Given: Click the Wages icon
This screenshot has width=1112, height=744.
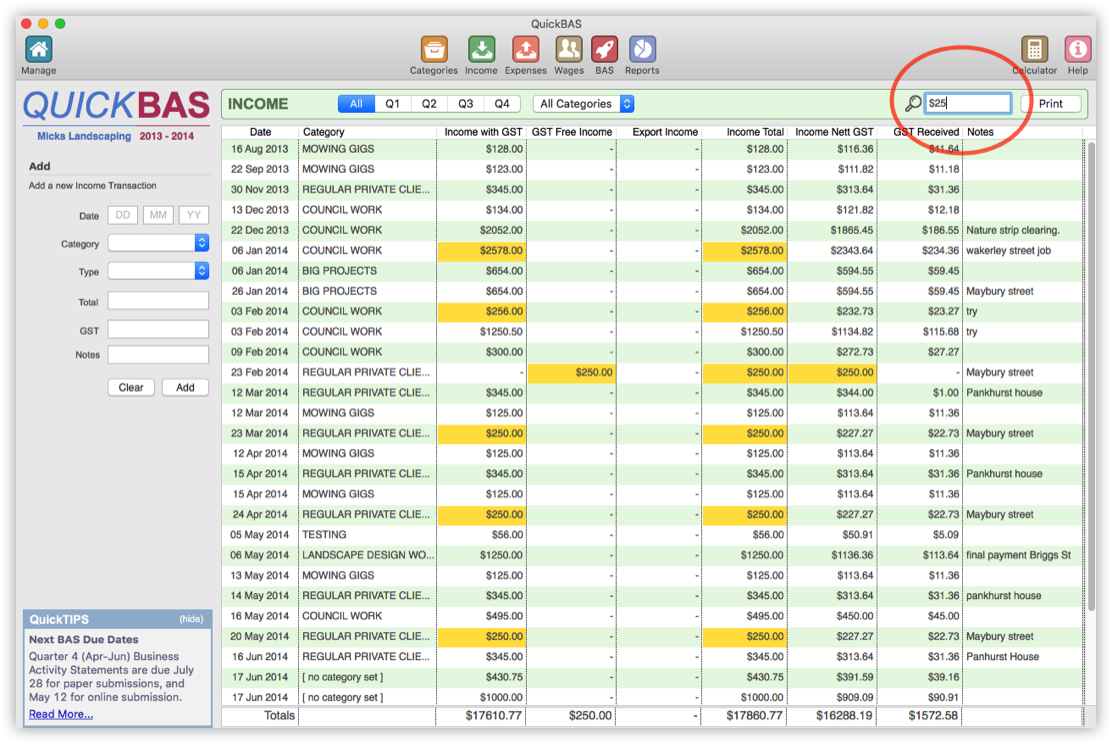Looking at the screenshot, I should tap(568, 48).
